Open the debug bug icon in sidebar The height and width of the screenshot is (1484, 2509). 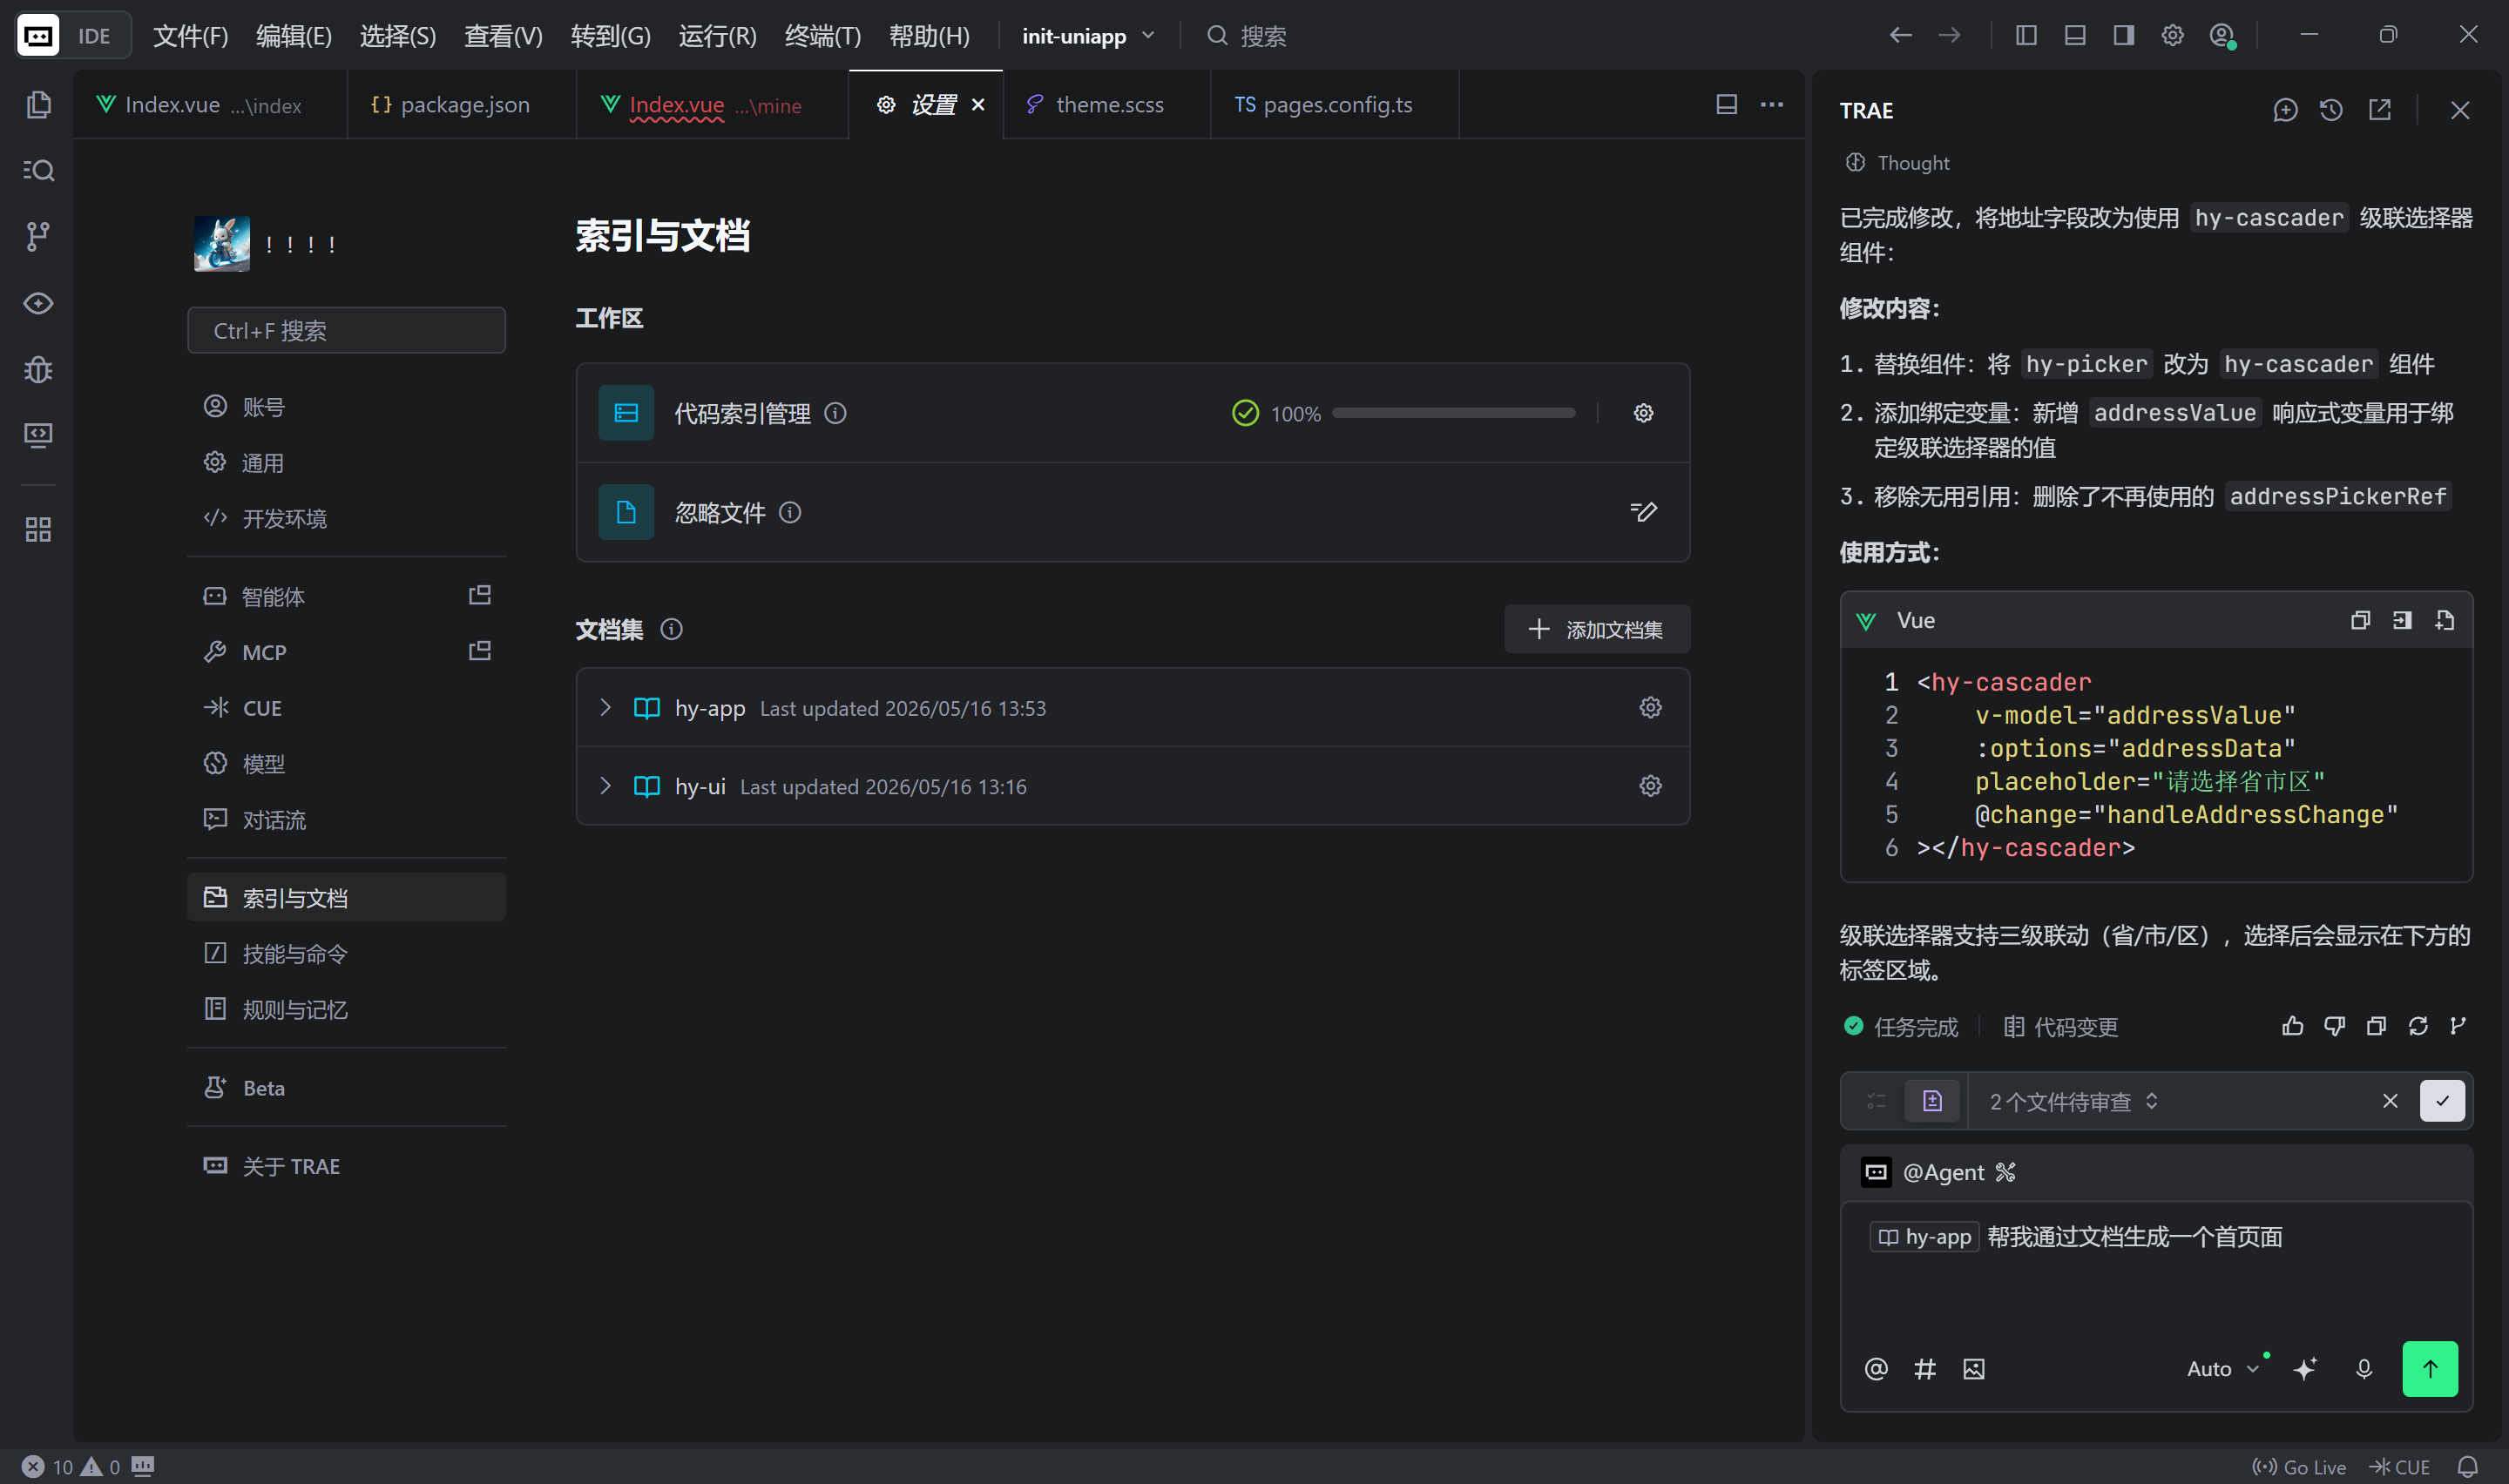tap(38, 369)
